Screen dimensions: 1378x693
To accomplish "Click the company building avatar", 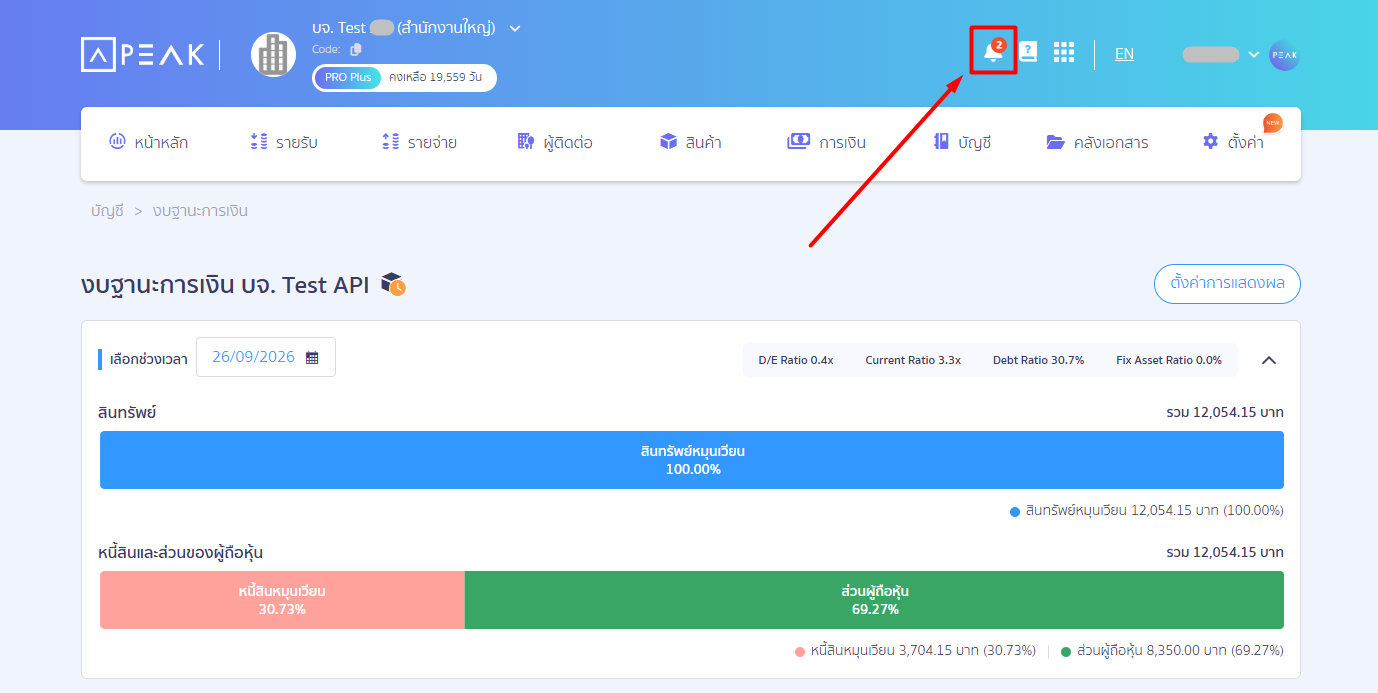I will 273,54.
